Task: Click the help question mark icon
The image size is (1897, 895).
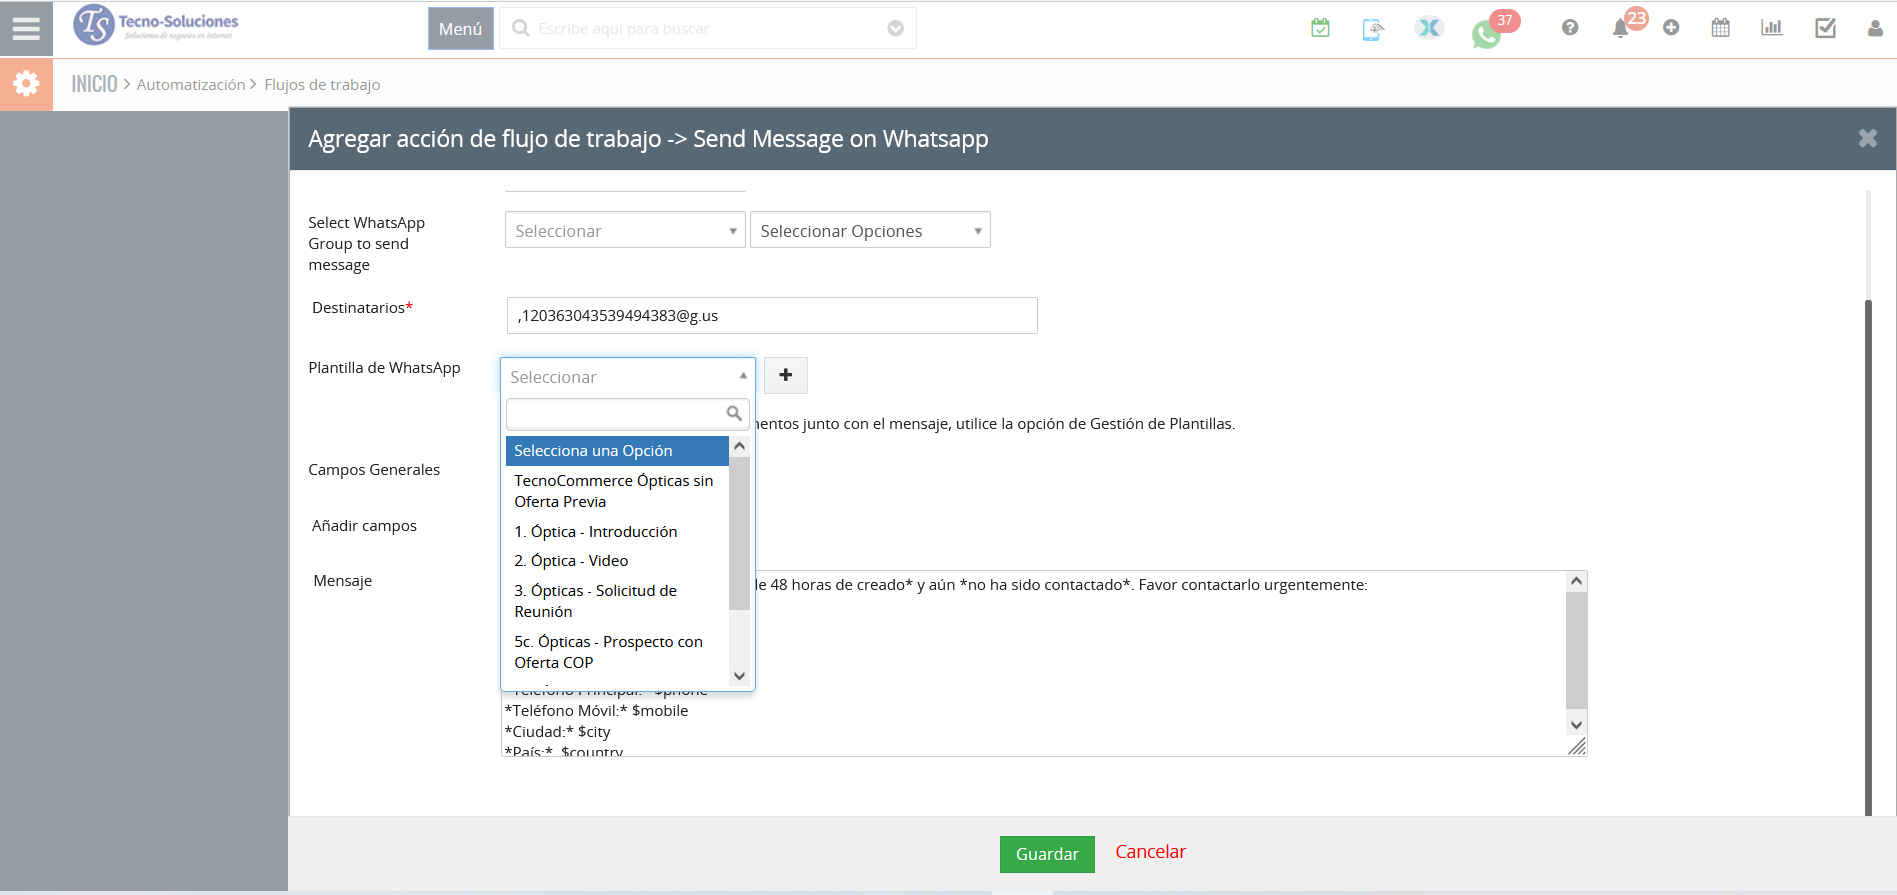Action: pyautogui.click(x=1570, y=28)
